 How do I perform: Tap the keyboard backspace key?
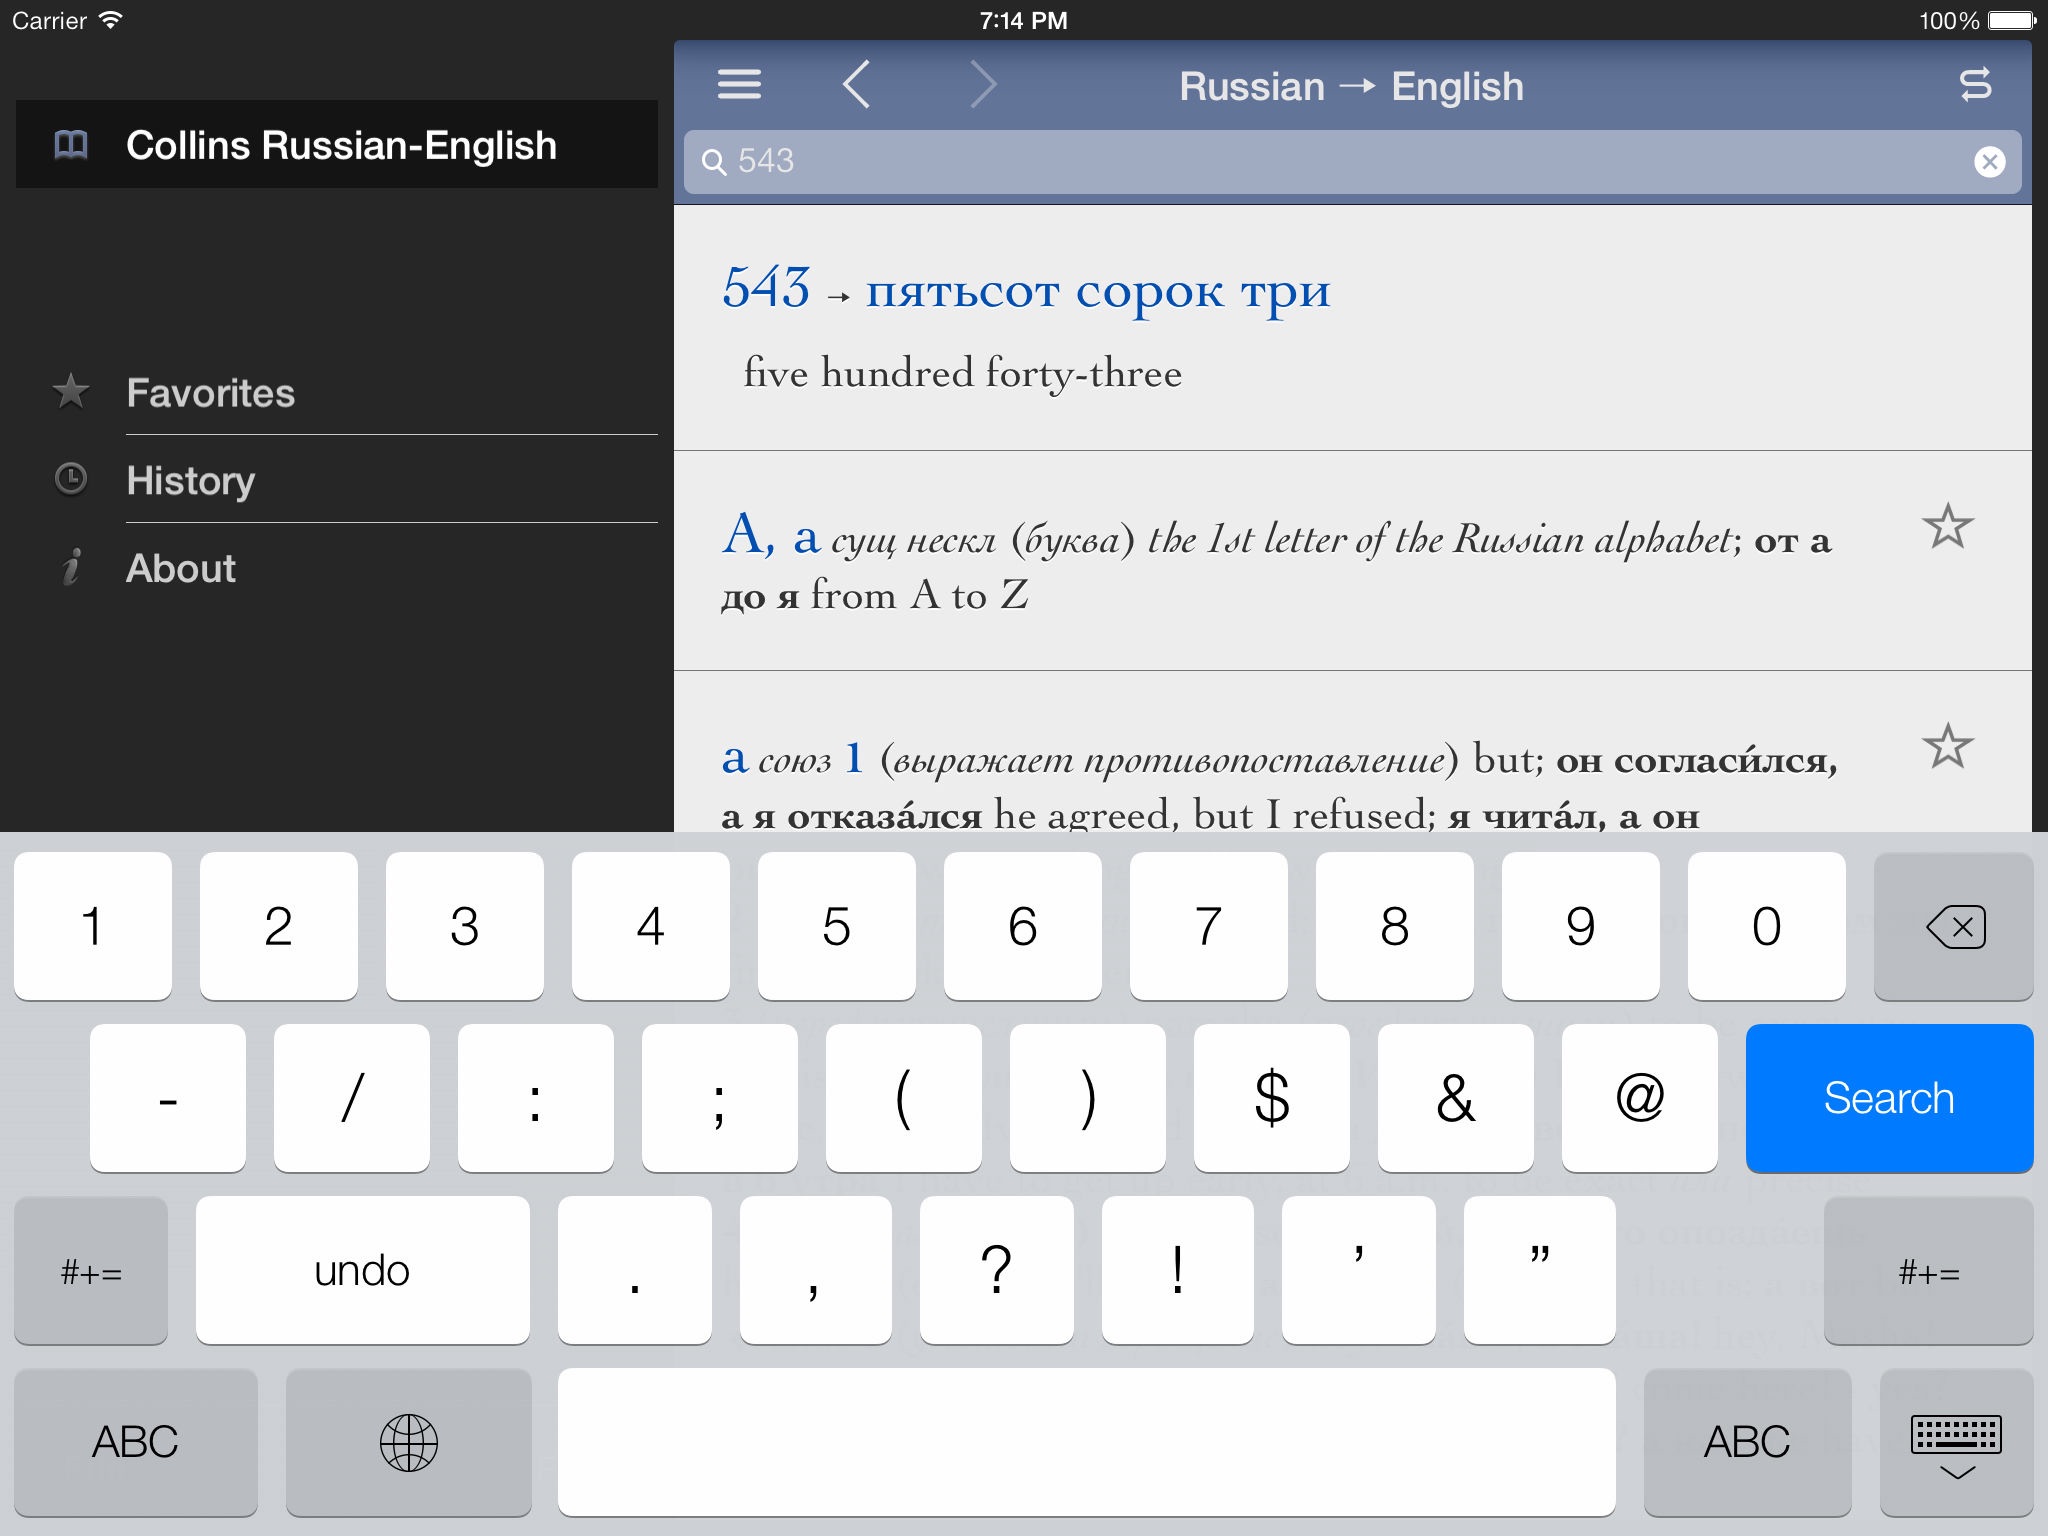click(1953, 927)
